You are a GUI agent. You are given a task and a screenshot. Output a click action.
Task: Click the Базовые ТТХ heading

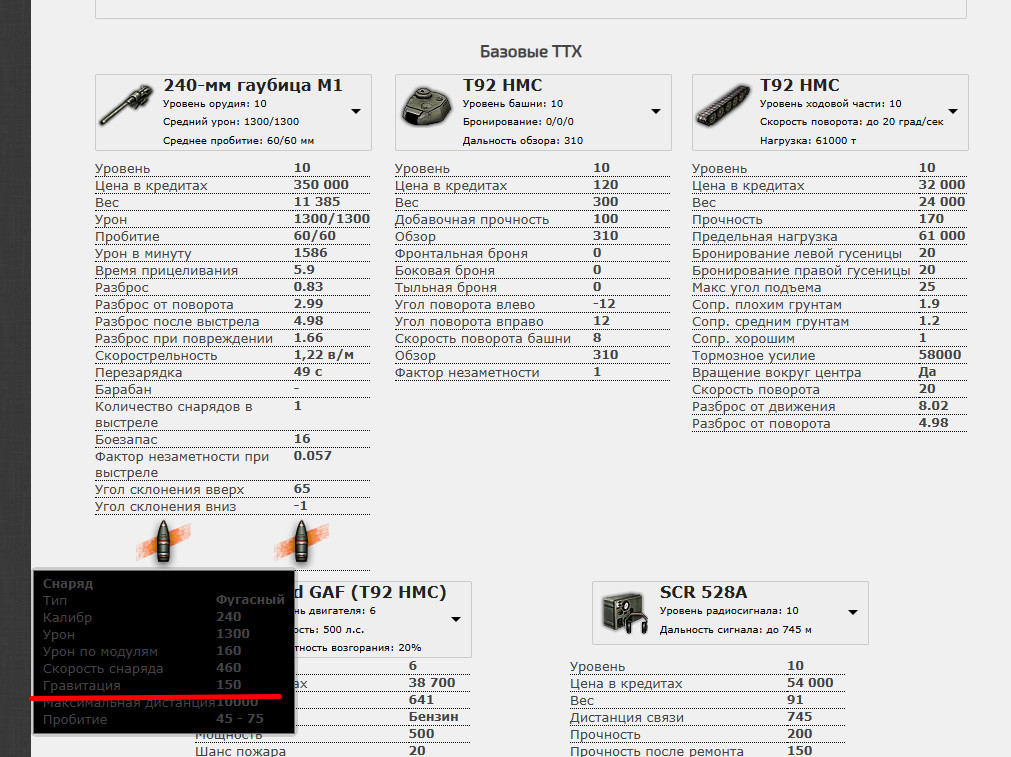click(x=531, y=52)
